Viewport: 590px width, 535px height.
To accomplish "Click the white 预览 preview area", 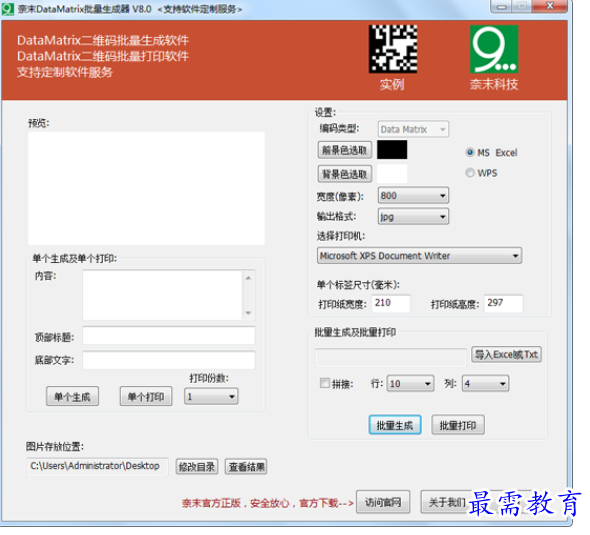I will pos(146,188).
